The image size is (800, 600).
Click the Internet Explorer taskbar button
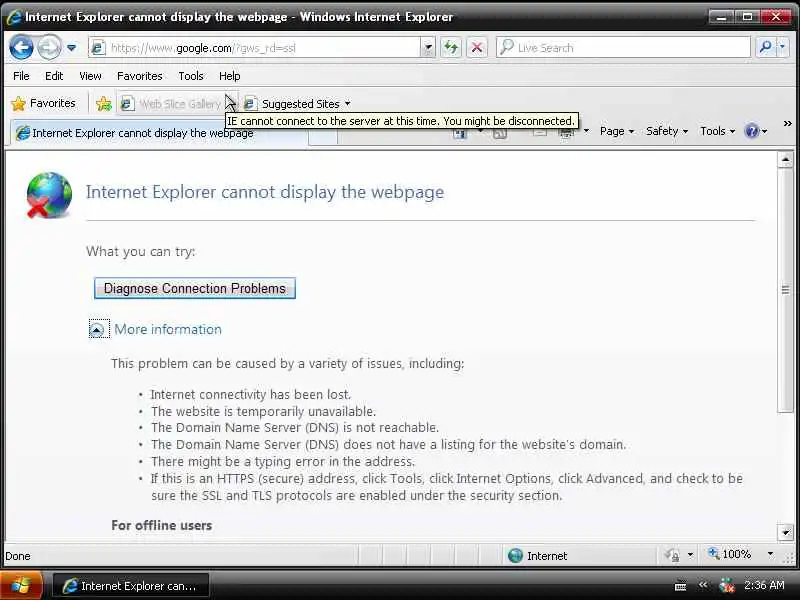pyautogui.click(x=131, y=586)
